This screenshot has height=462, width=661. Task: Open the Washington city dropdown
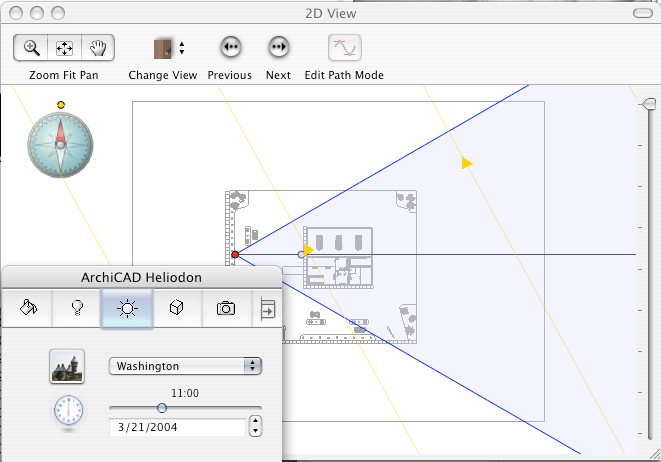tap(184, 366)
